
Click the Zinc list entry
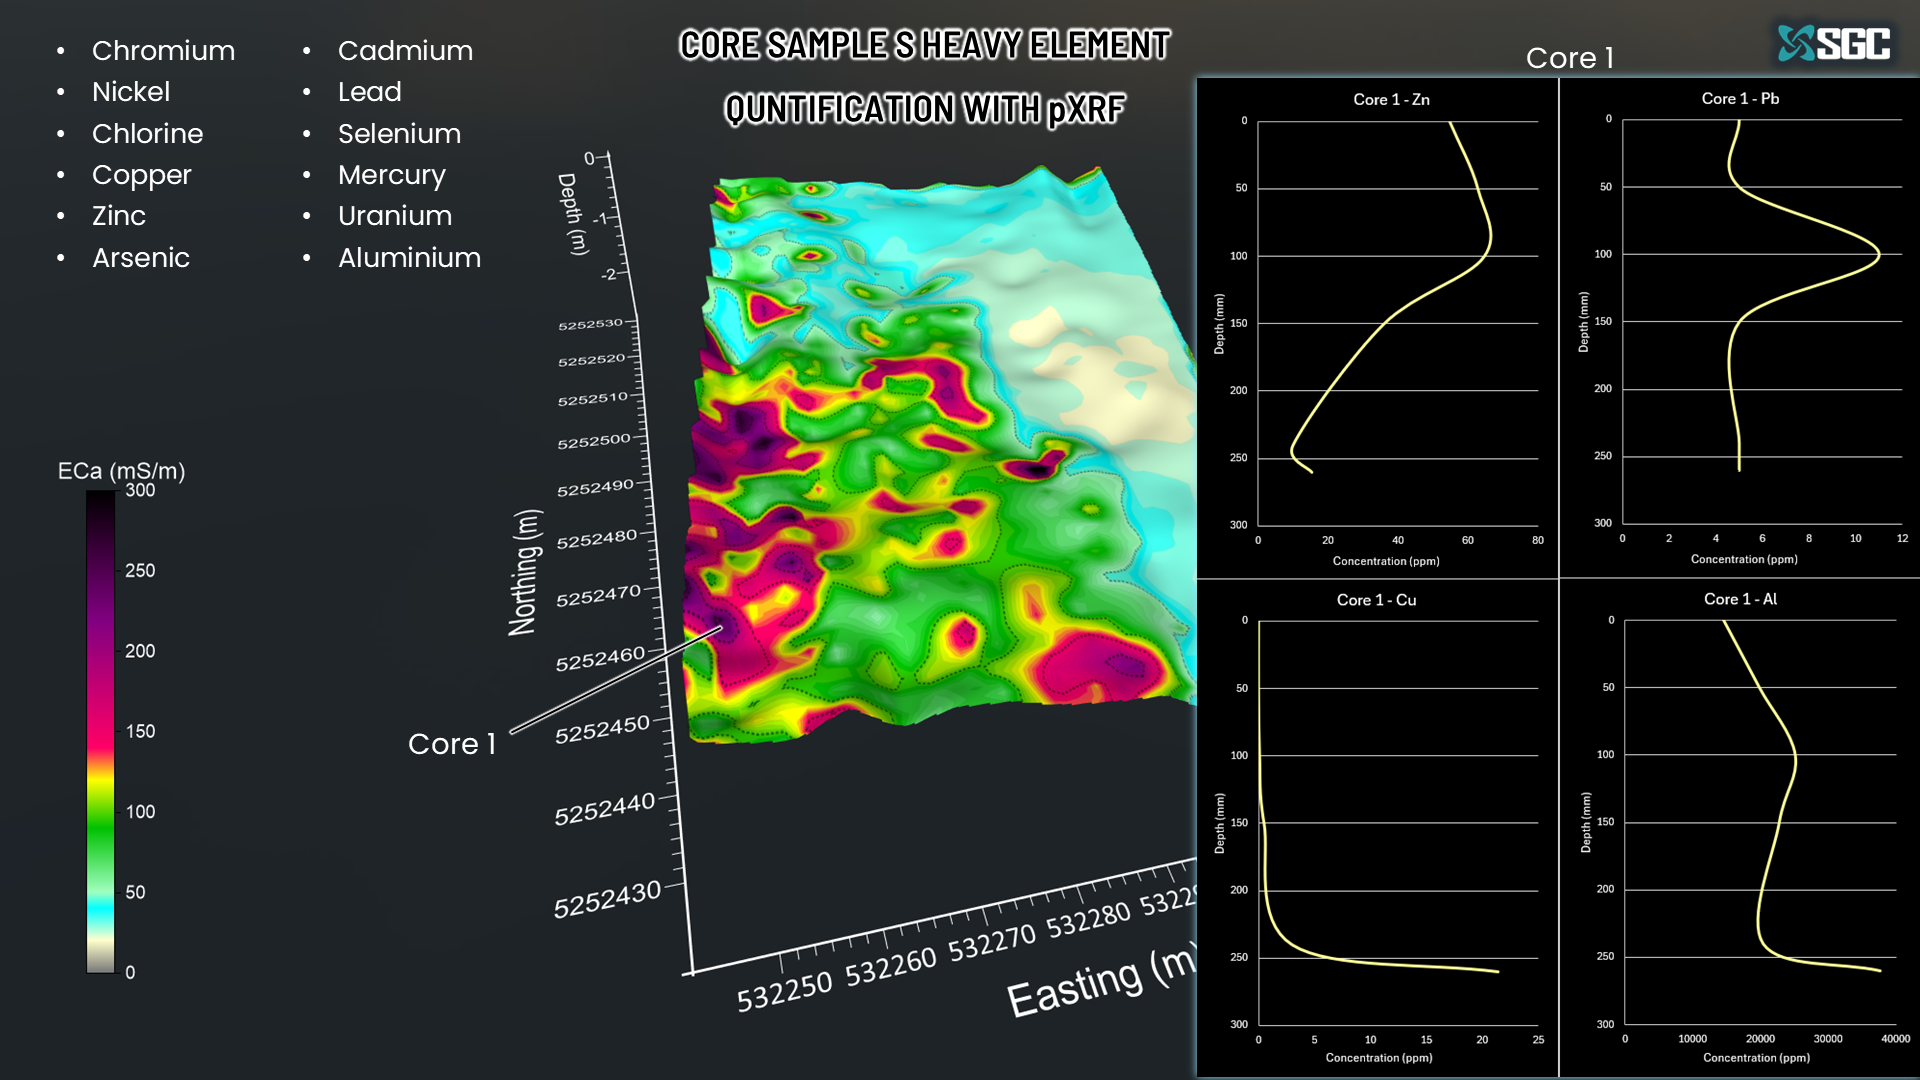coord(119,216)
